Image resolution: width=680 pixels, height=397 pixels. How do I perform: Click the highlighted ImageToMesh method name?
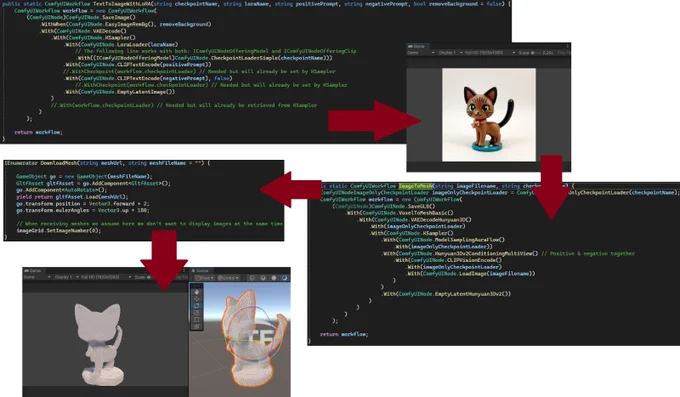415,186
